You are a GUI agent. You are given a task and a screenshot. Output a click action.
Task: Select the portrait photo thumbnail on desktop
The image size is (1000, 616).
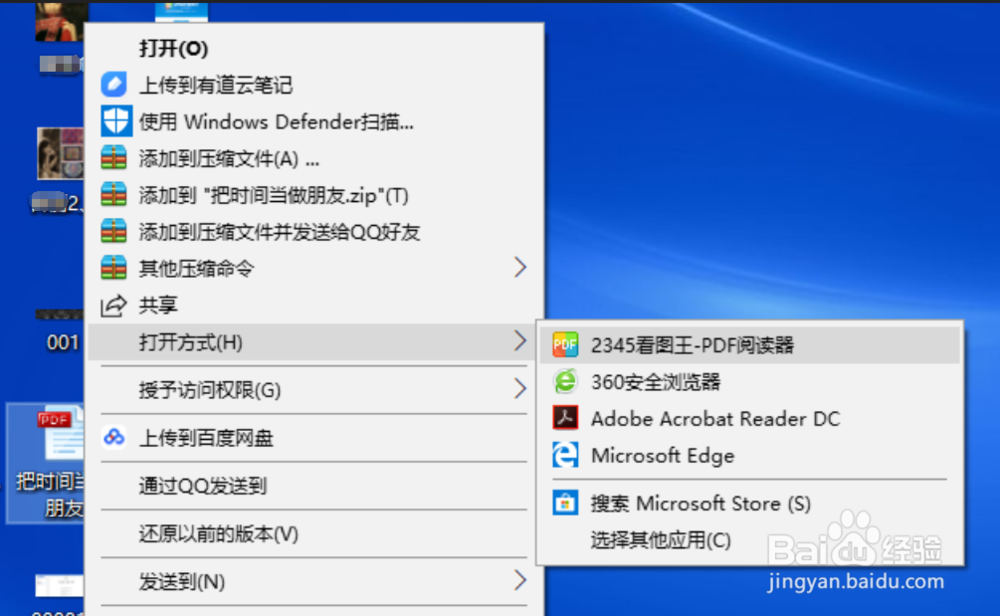[x=61, y=153]
